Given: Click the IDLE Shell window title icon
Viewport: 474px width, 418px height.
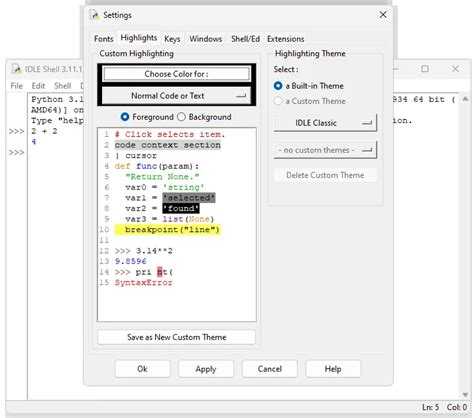Looking at the screenshot, I should (17, 69).
